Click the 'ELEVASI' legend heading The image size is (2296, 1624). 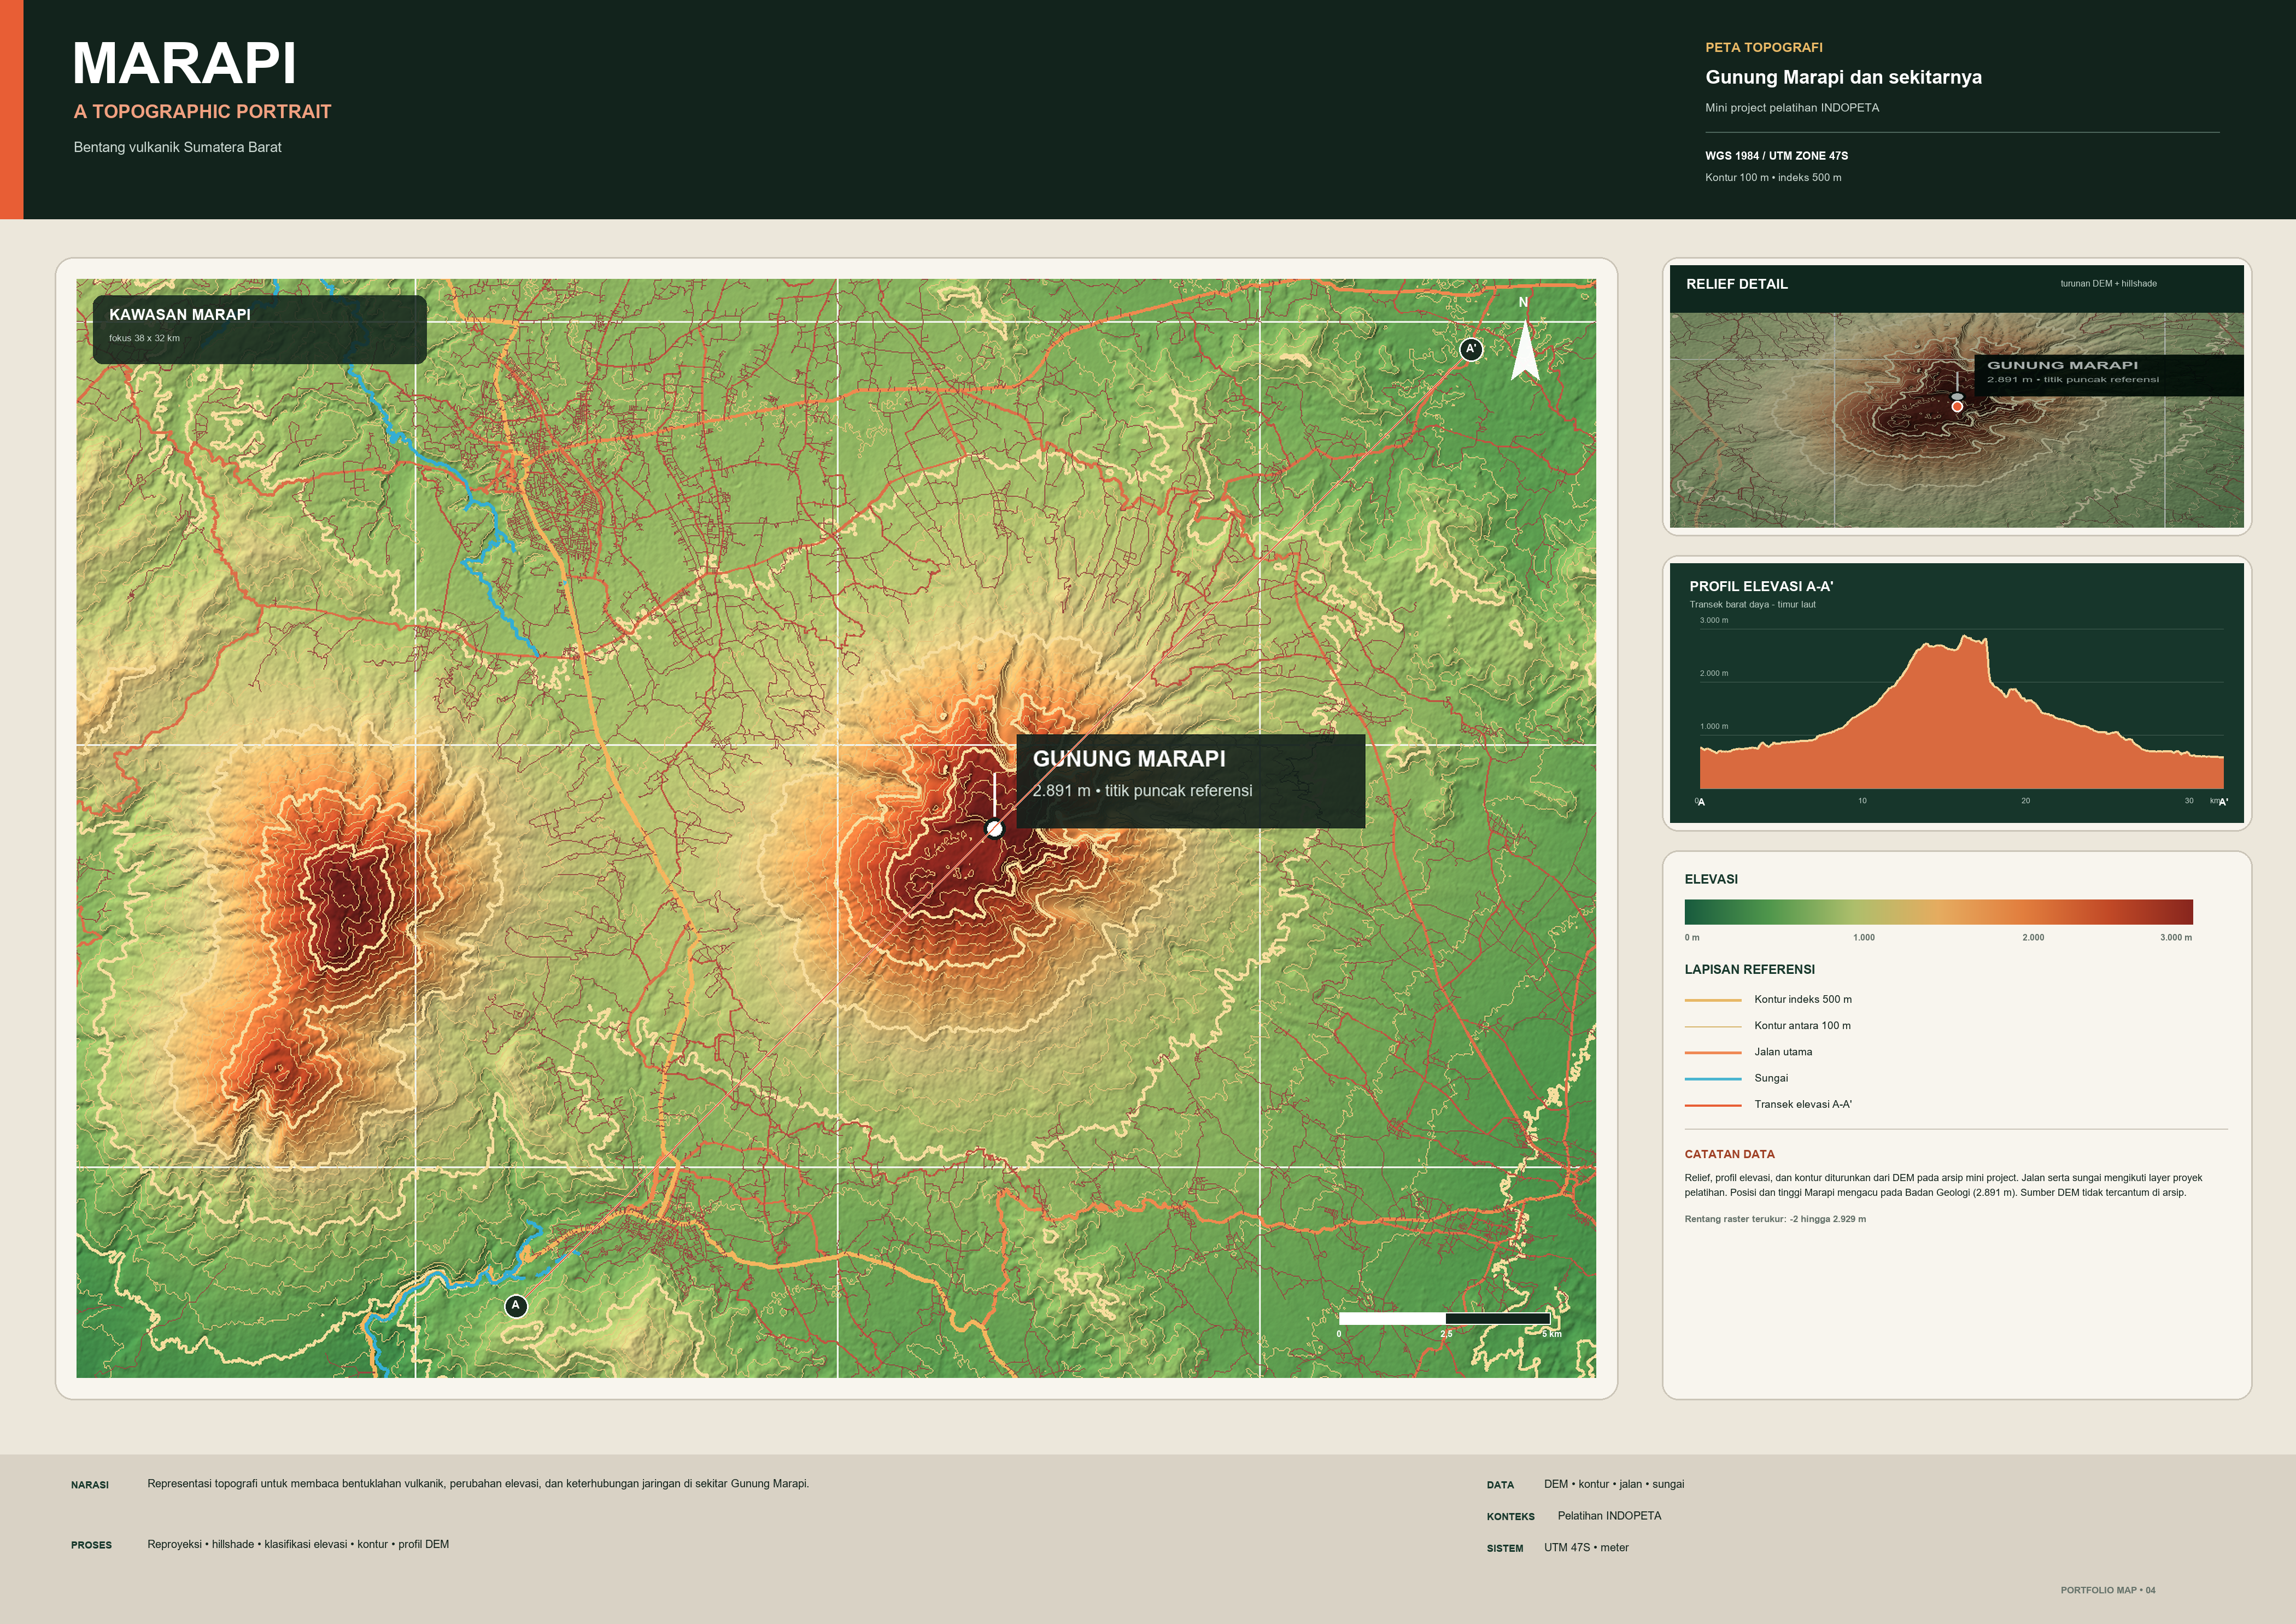click(1711, 880)
